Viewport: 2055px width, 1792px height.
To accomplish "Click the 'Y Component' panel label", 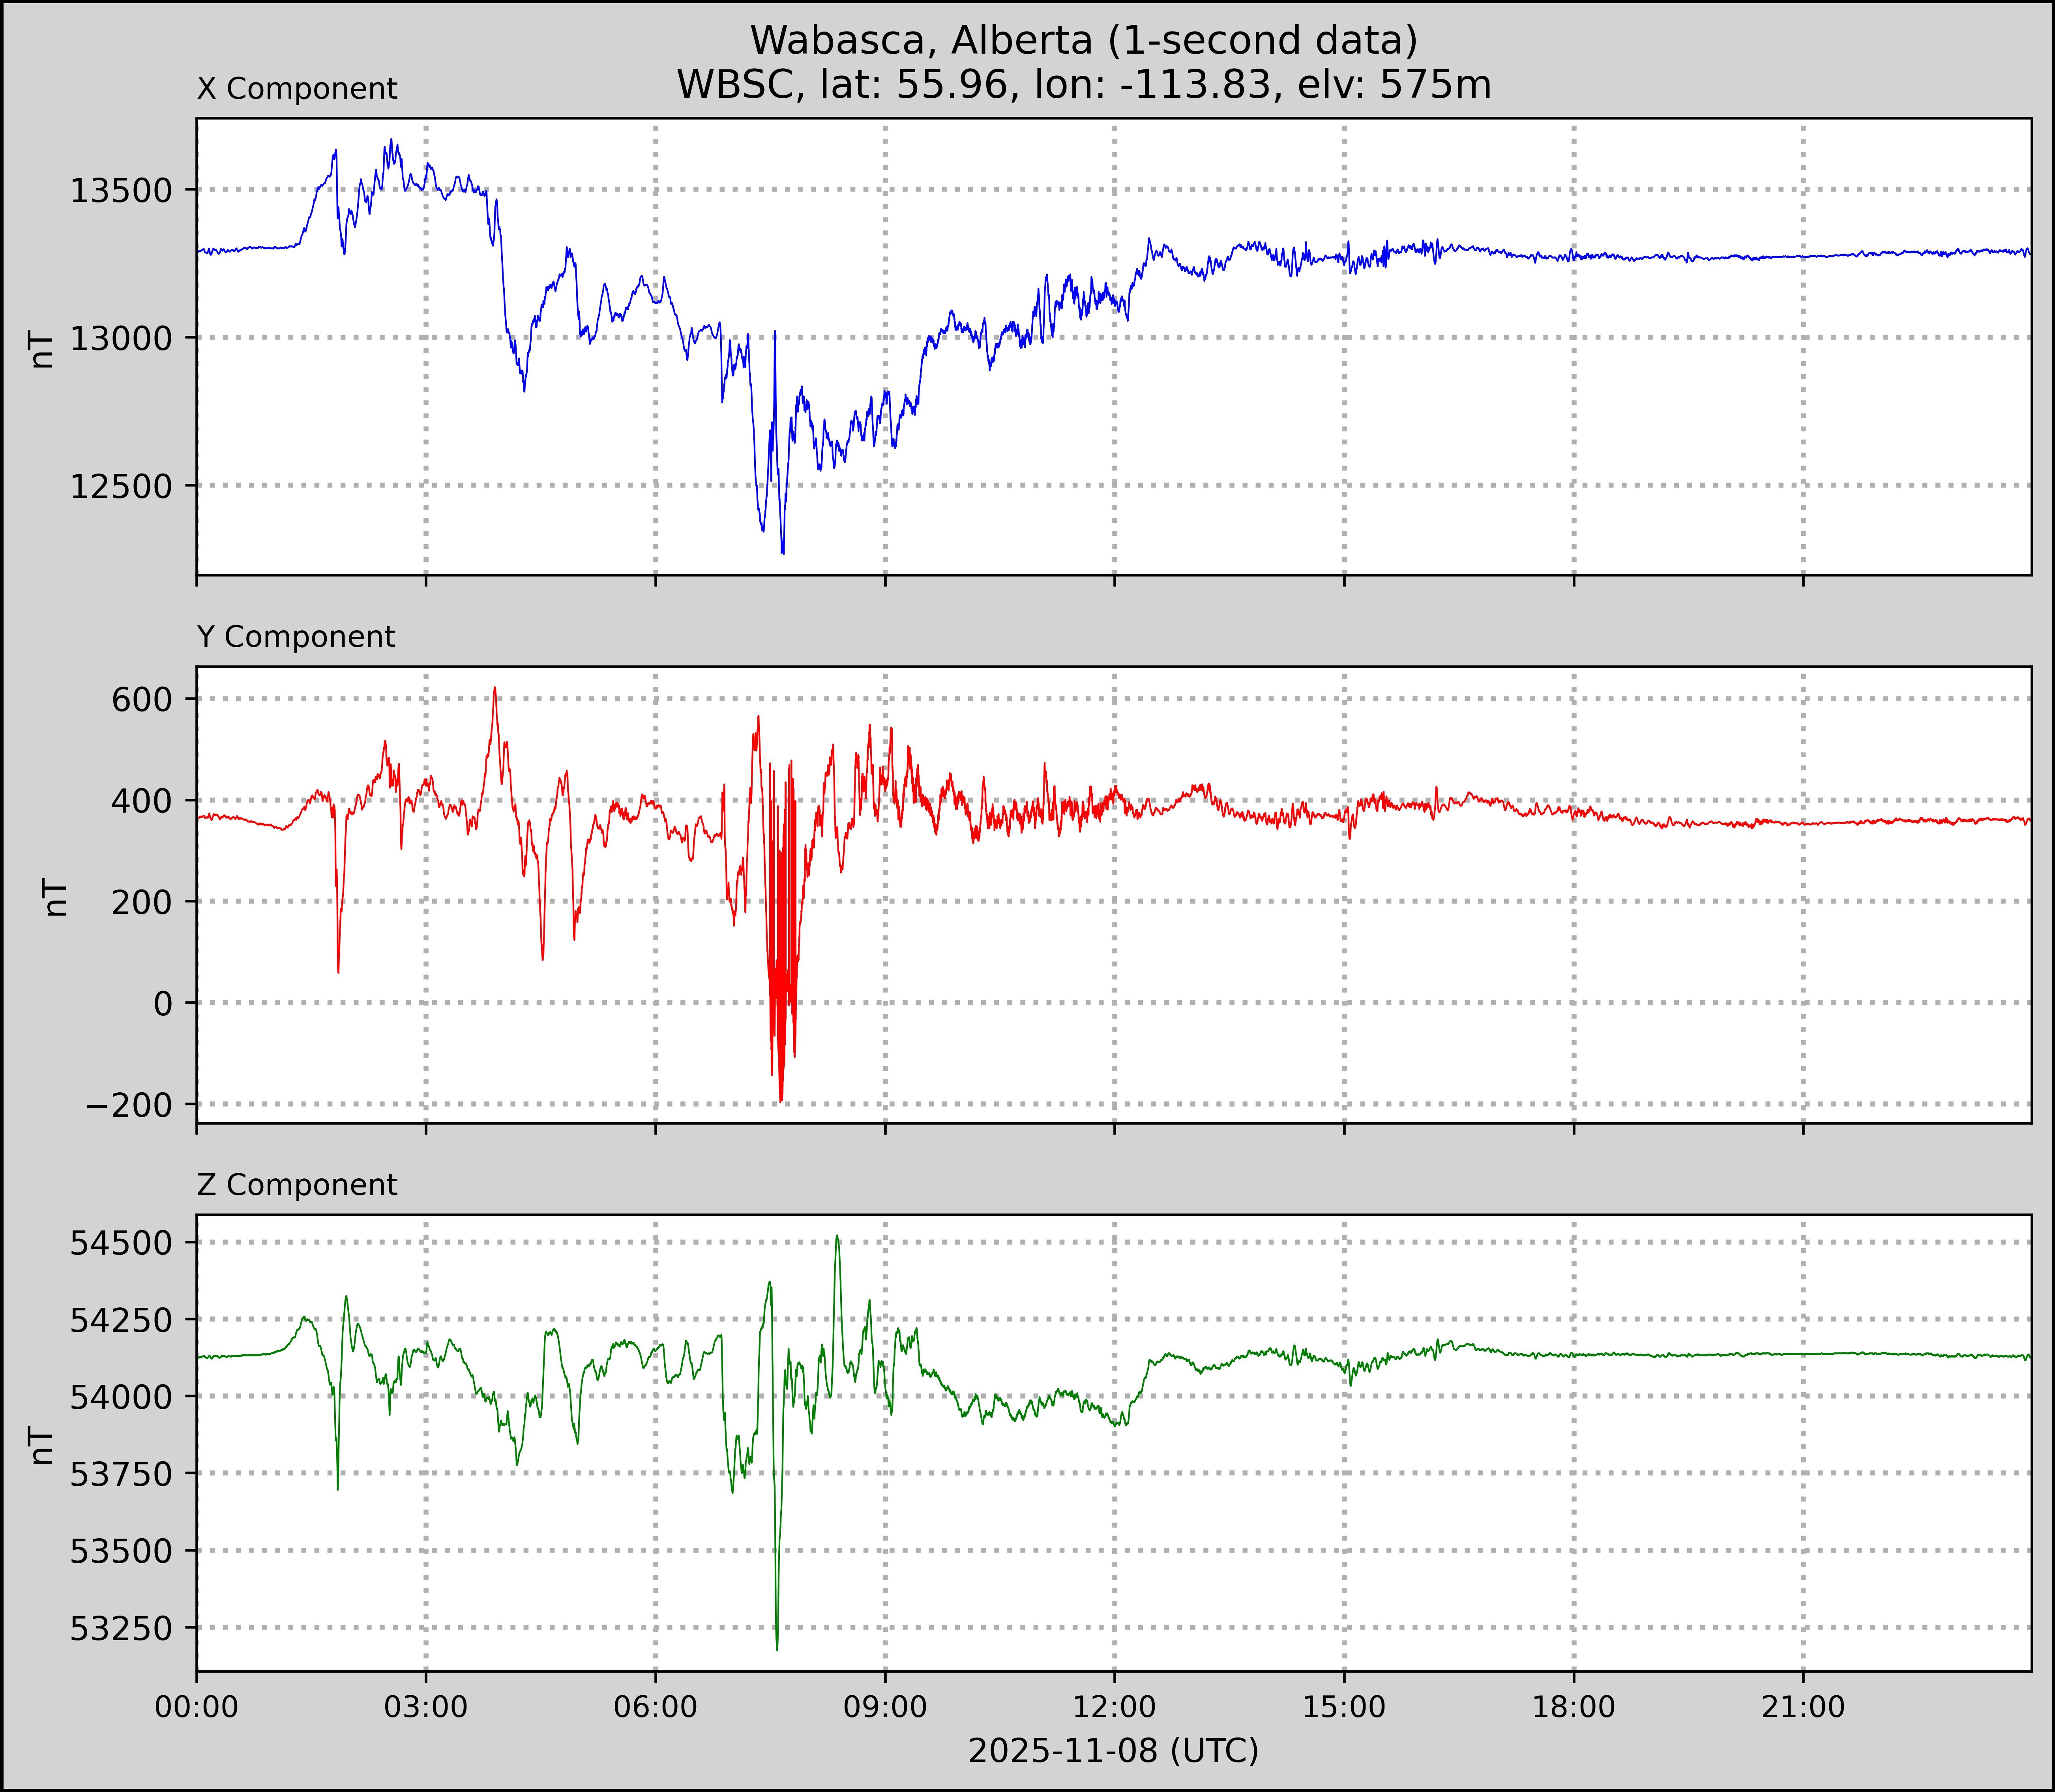I will click(x=296, y=637).
